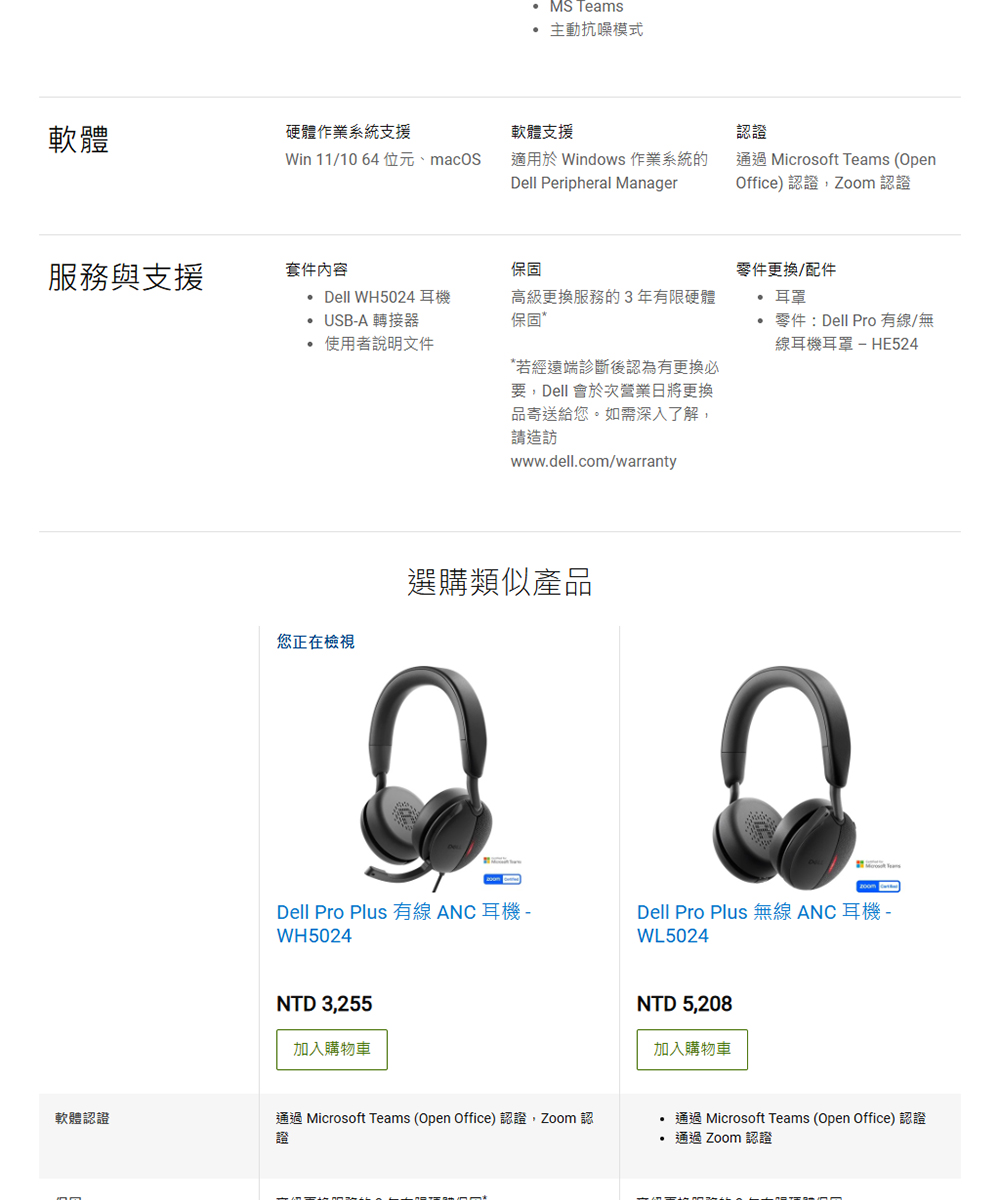Click the NTD 3,255 price
The height and width of the screenshot is (1200, 1000).
click(324, 1003)
